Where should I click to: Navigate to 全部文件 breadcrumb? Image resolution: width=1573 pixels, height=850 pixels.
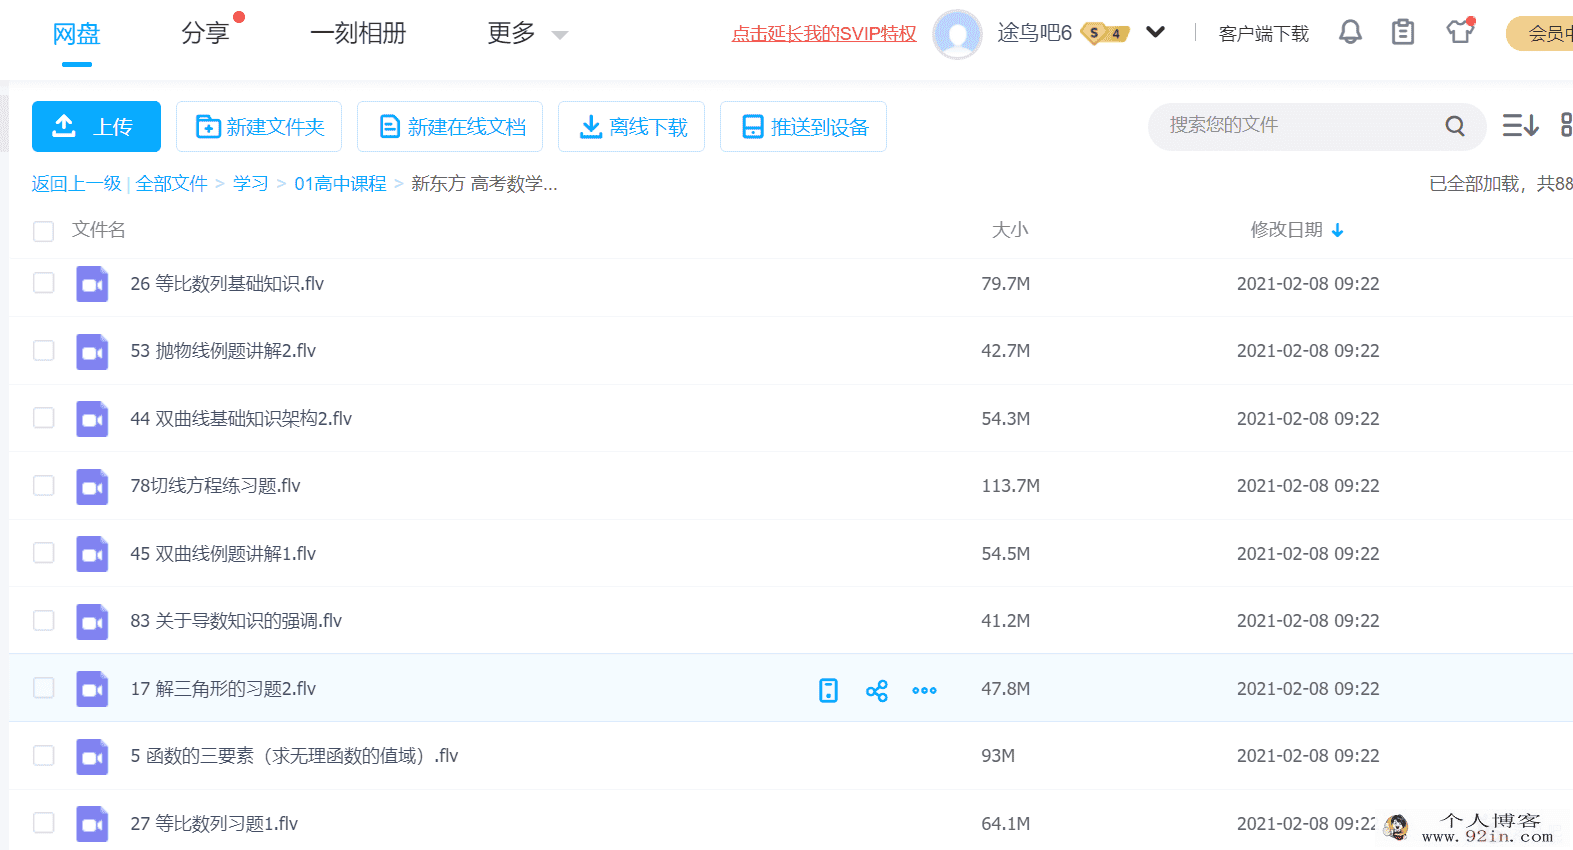tap(171, 184)
